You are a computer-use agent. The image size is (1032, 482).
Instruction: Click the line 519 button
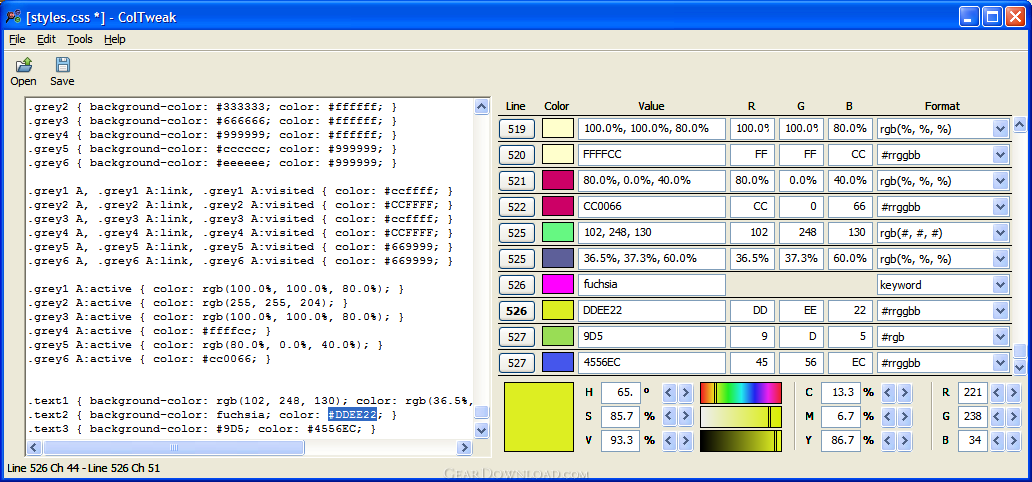[516, 129]
